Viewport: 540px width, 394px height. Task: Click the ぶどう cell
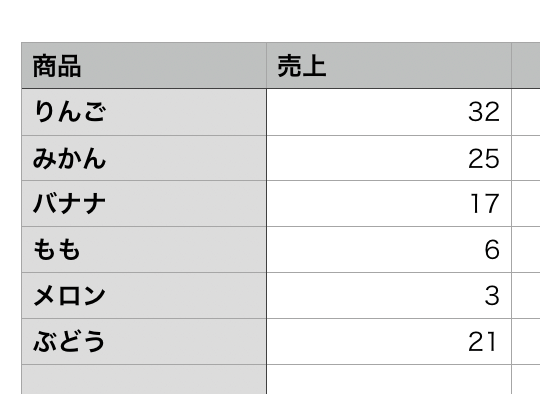[x=144, y=342]
